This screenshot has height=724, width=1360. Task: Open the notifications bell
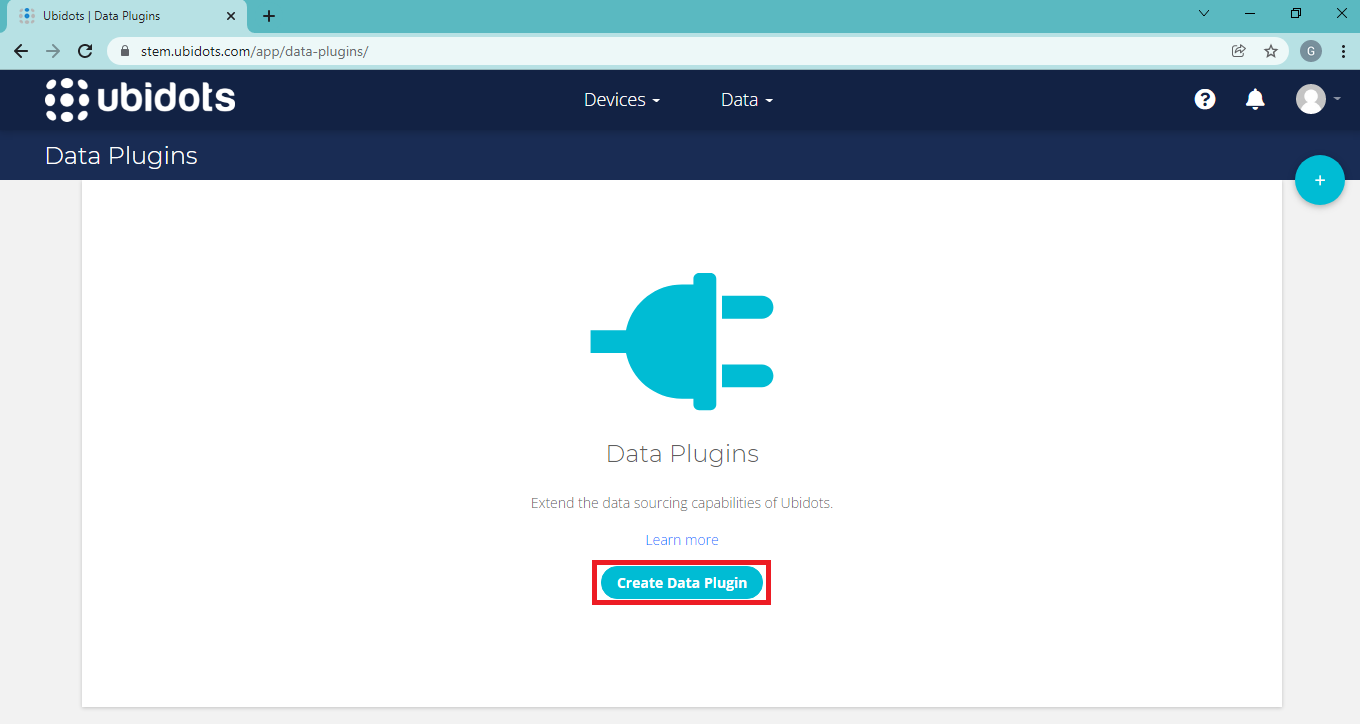point(1255,99)
